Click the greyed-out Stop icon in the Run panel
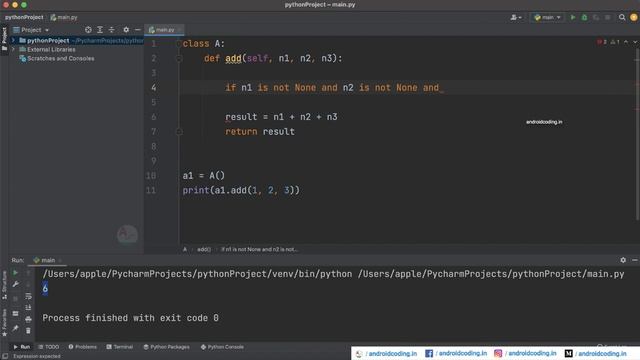Viewport: 640px width, 360px height. pos(16,299)
